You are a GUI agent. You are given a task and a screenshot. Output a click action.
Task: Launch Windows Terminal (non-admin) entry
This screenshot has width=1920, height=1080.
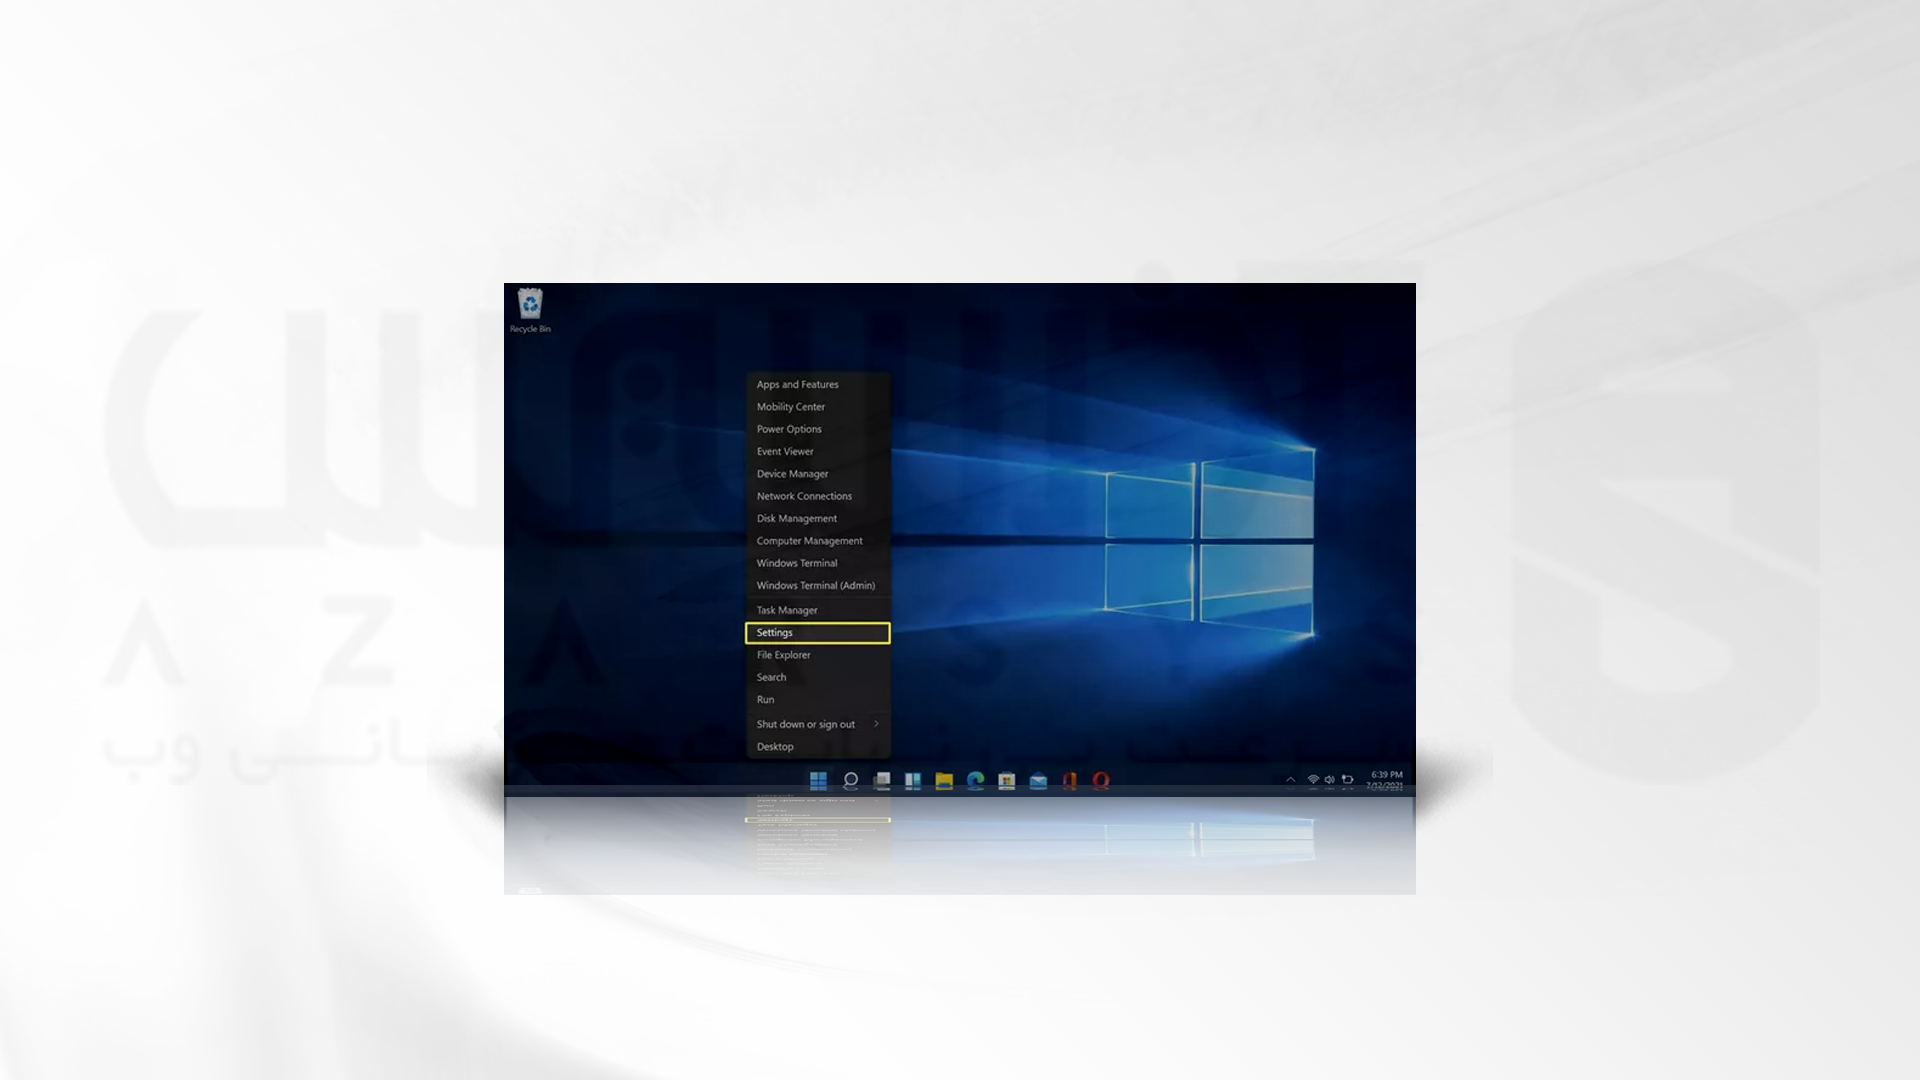click(x=818, y=563)
